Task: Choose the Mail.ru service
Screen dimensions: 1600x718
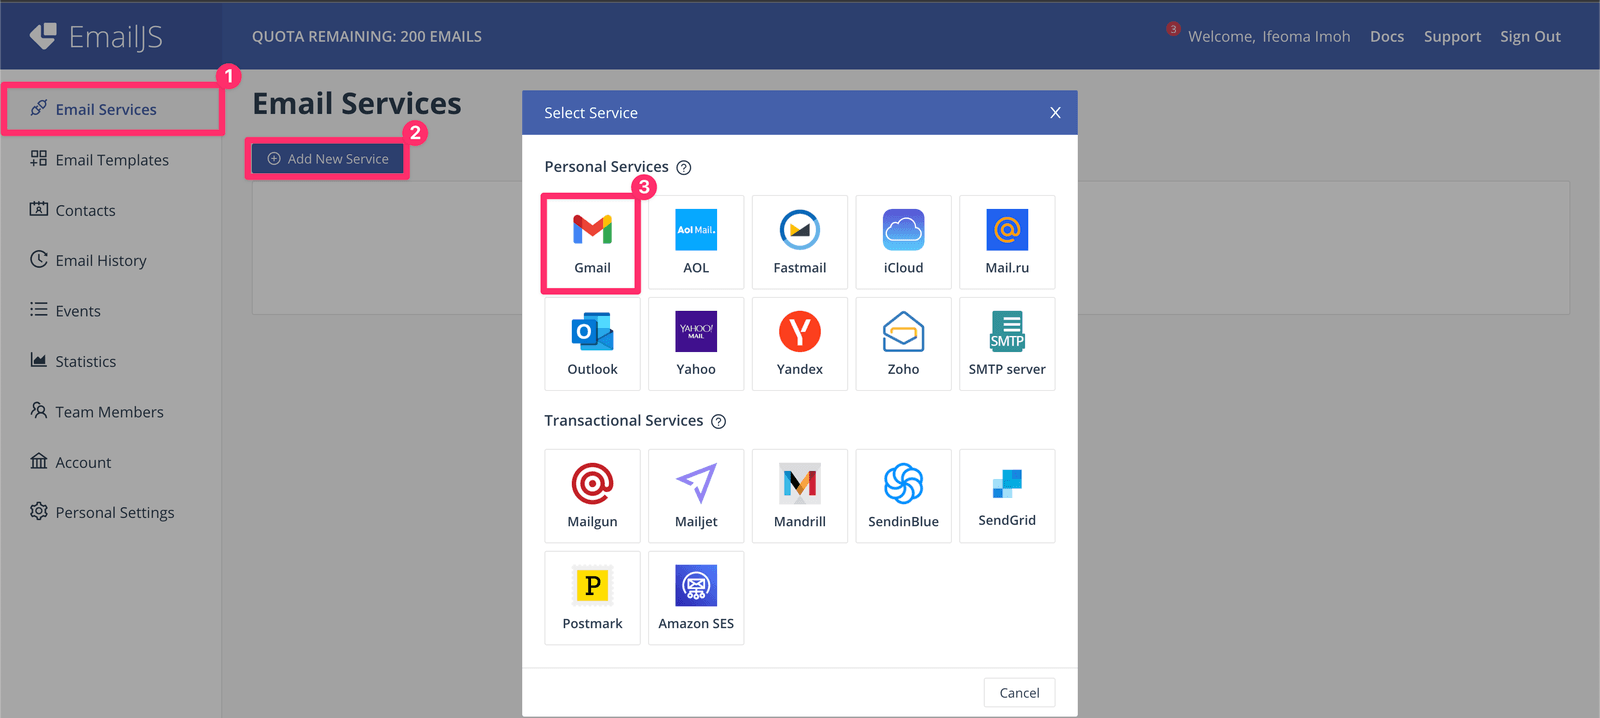Action: coord(1007,243)
